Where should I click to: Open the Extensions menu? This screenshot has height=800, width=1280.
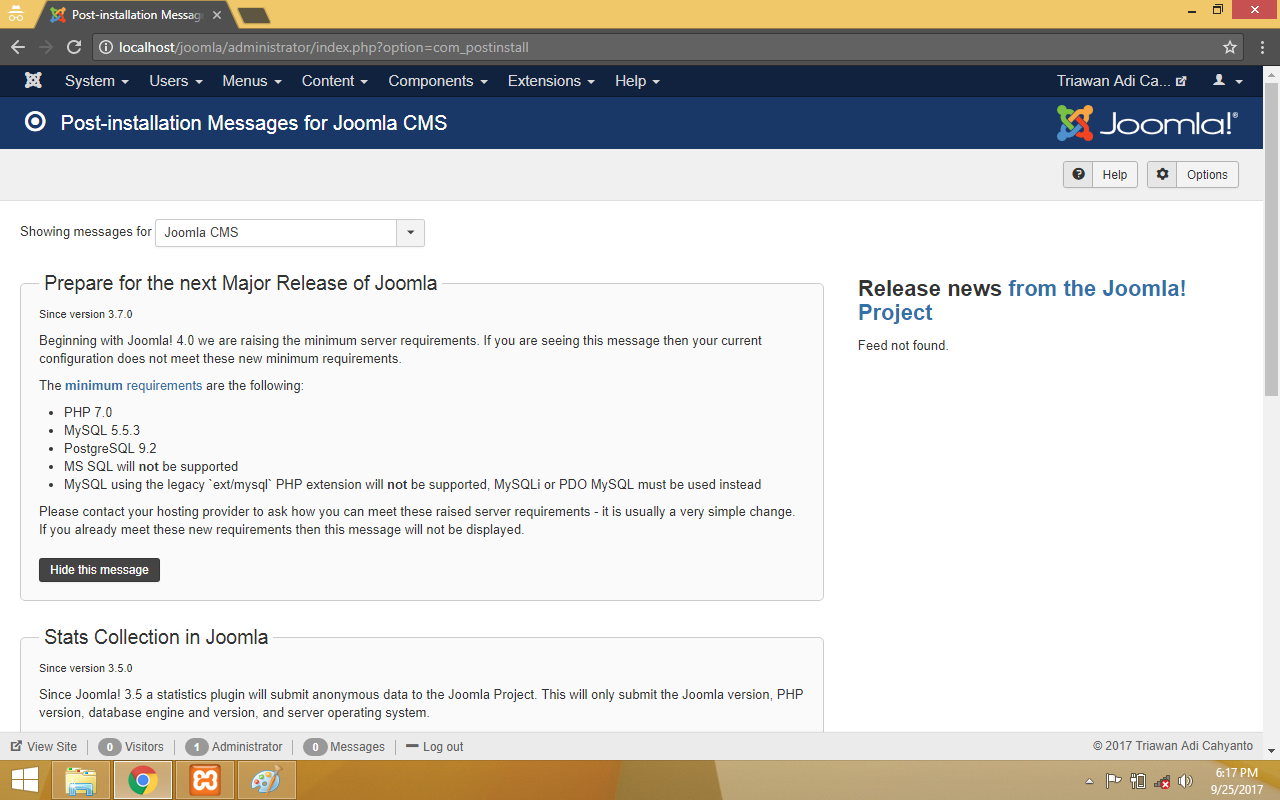coord(551,81)
